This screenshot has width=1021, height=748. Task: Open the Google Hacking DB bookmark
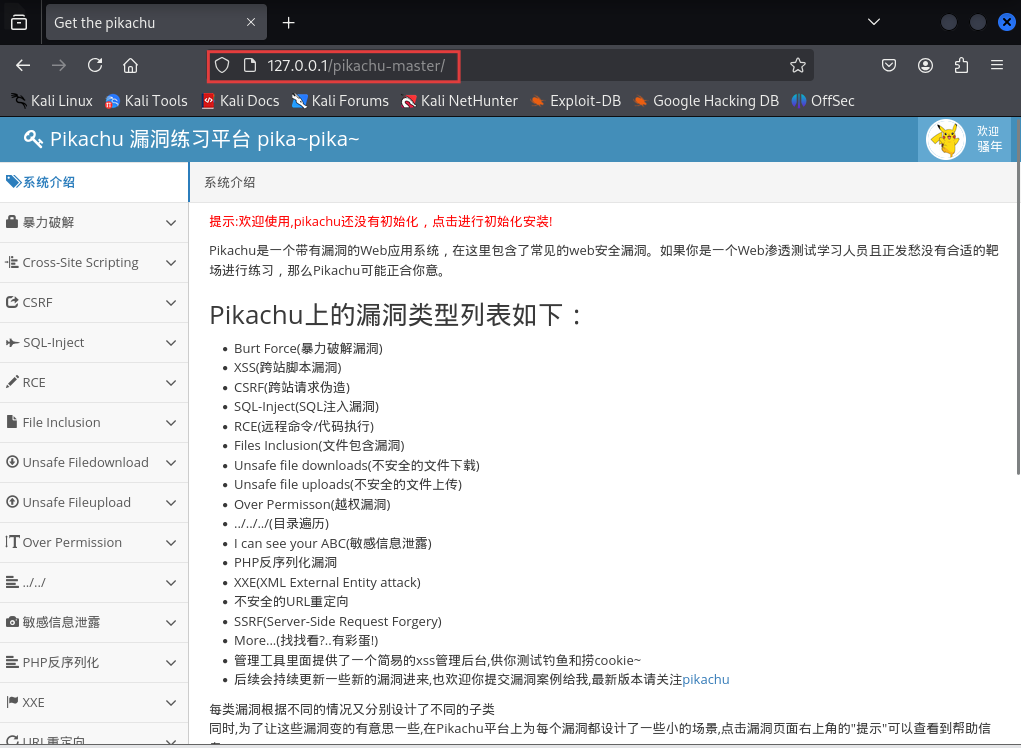click(x=706, y=101)
